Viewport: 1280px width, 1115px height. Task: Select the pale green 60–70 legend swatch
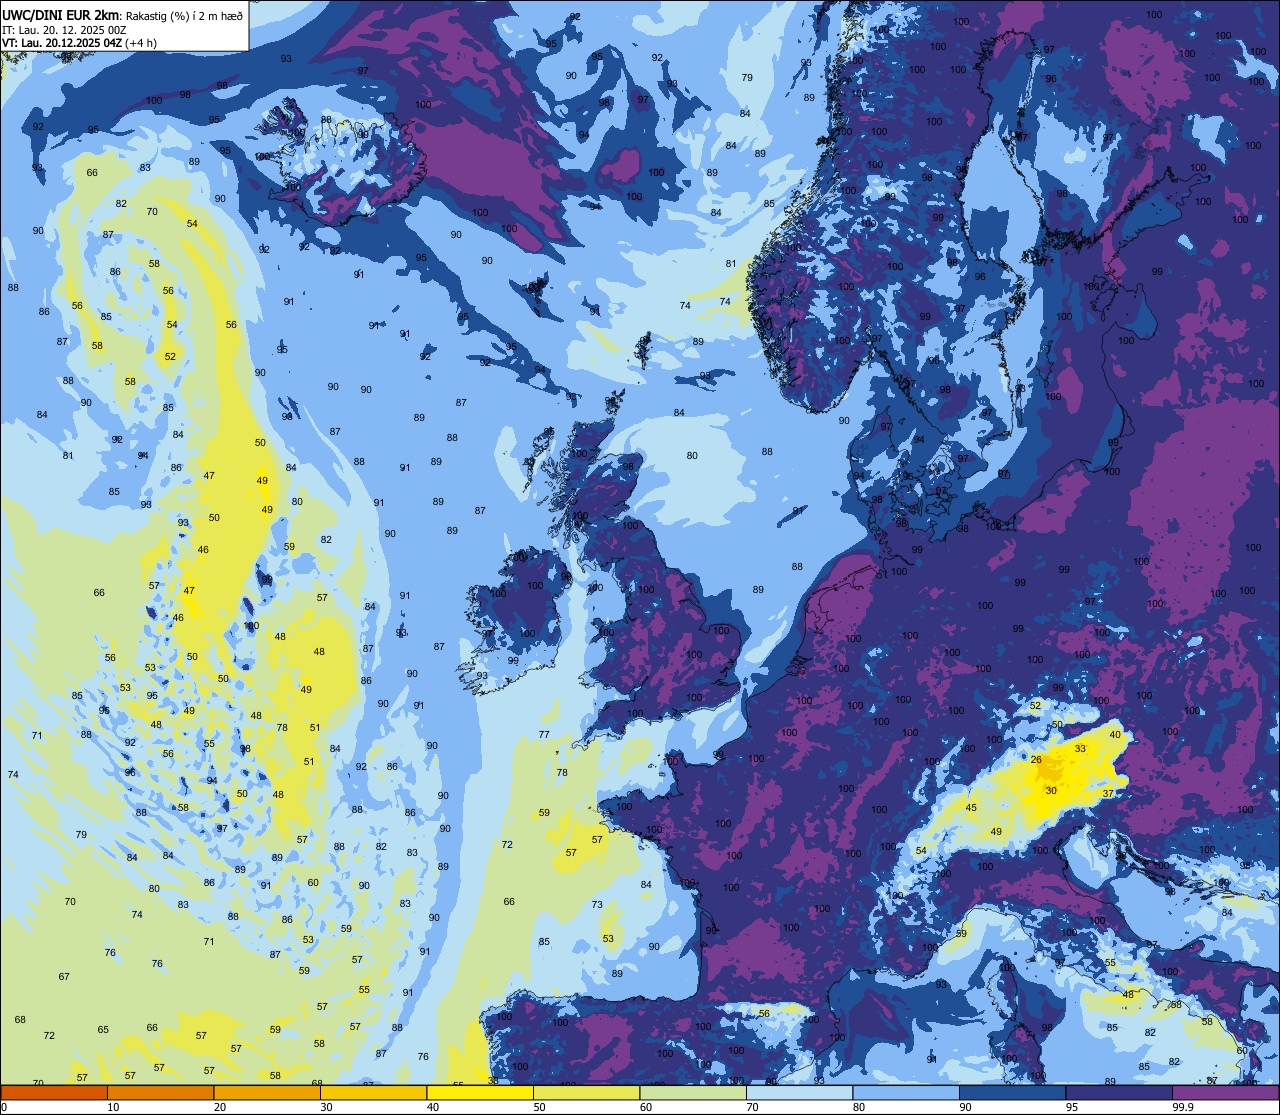693,1092
